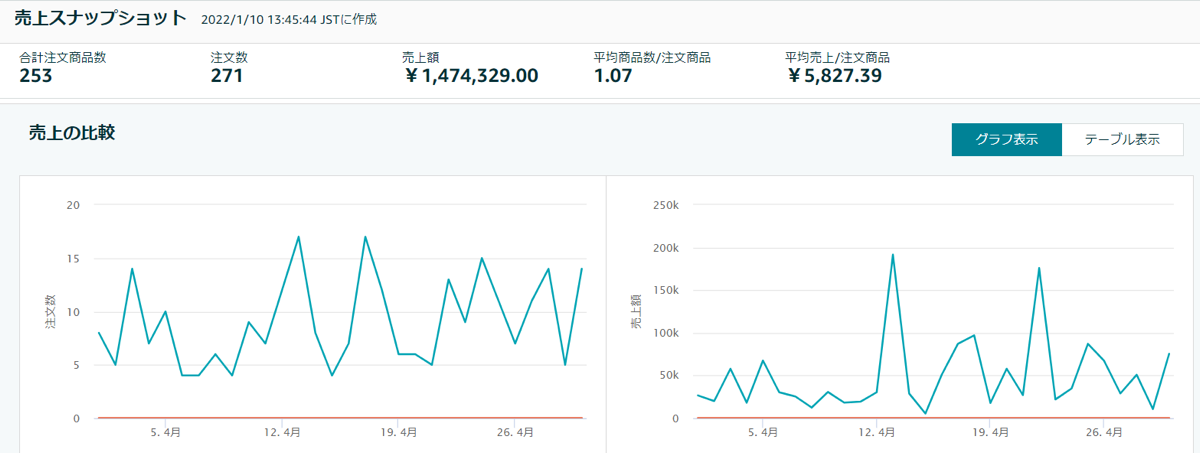Click the 平均商品数/注文商品 value 1.07
This screenshot has width=1200, height=453.
click(x=613, y=76)
